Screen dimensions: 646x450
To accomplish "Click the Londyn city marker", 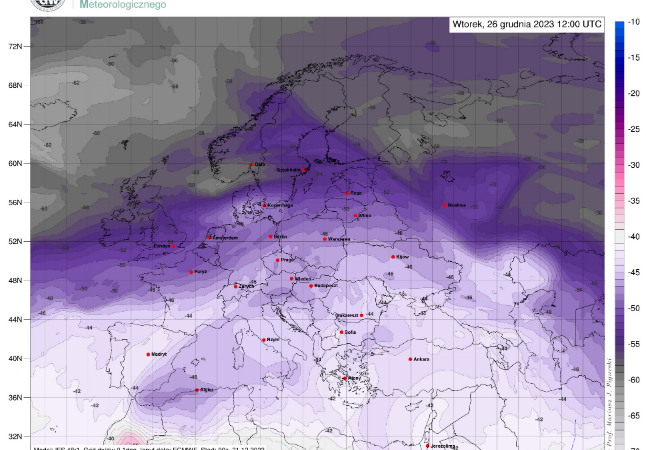I will [173, 246].
